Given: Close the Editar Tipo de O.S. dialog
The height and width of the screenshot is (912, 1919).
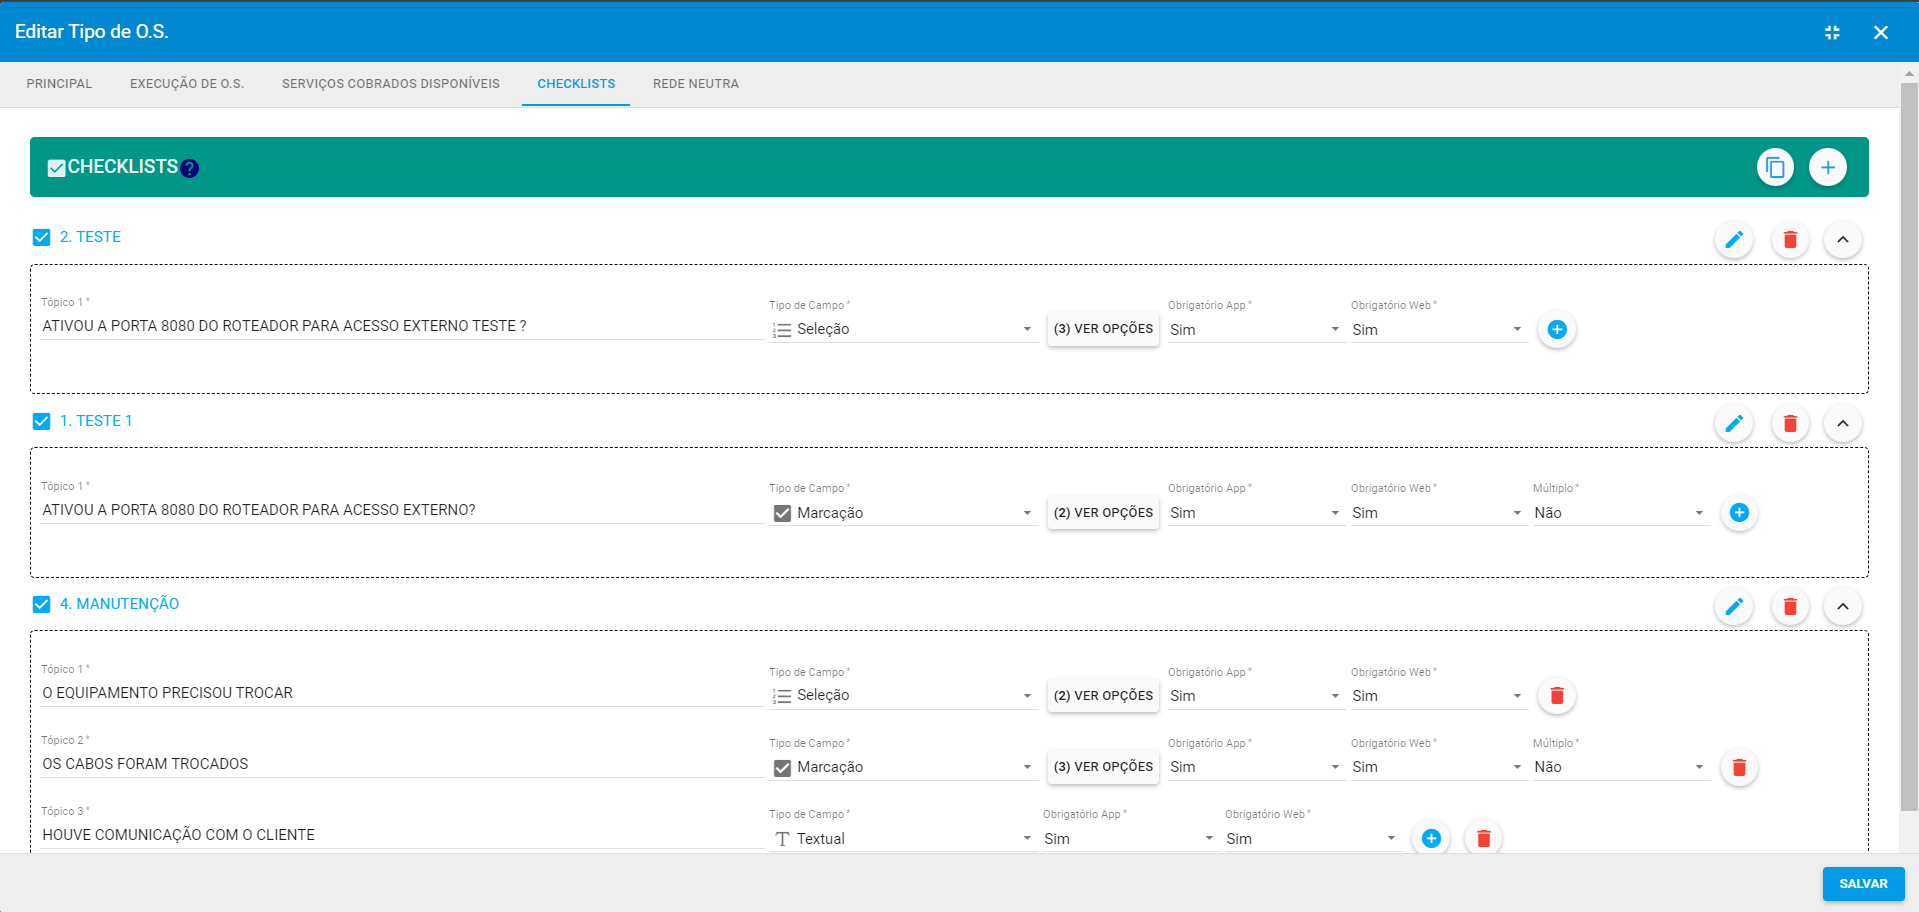Looking at the screenshot, I should click(x=1881, y=32).
